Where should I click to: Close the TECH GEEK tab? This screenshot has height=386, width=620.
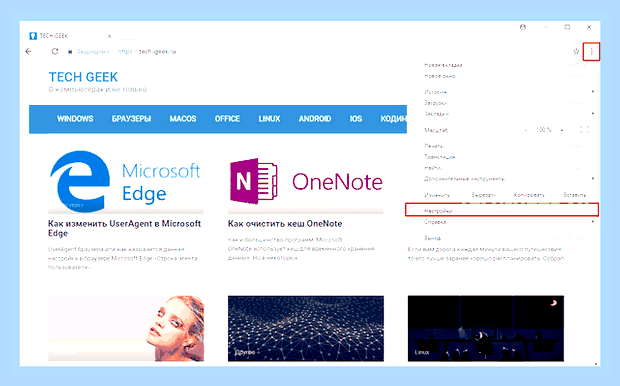click(x=110, y=36)
